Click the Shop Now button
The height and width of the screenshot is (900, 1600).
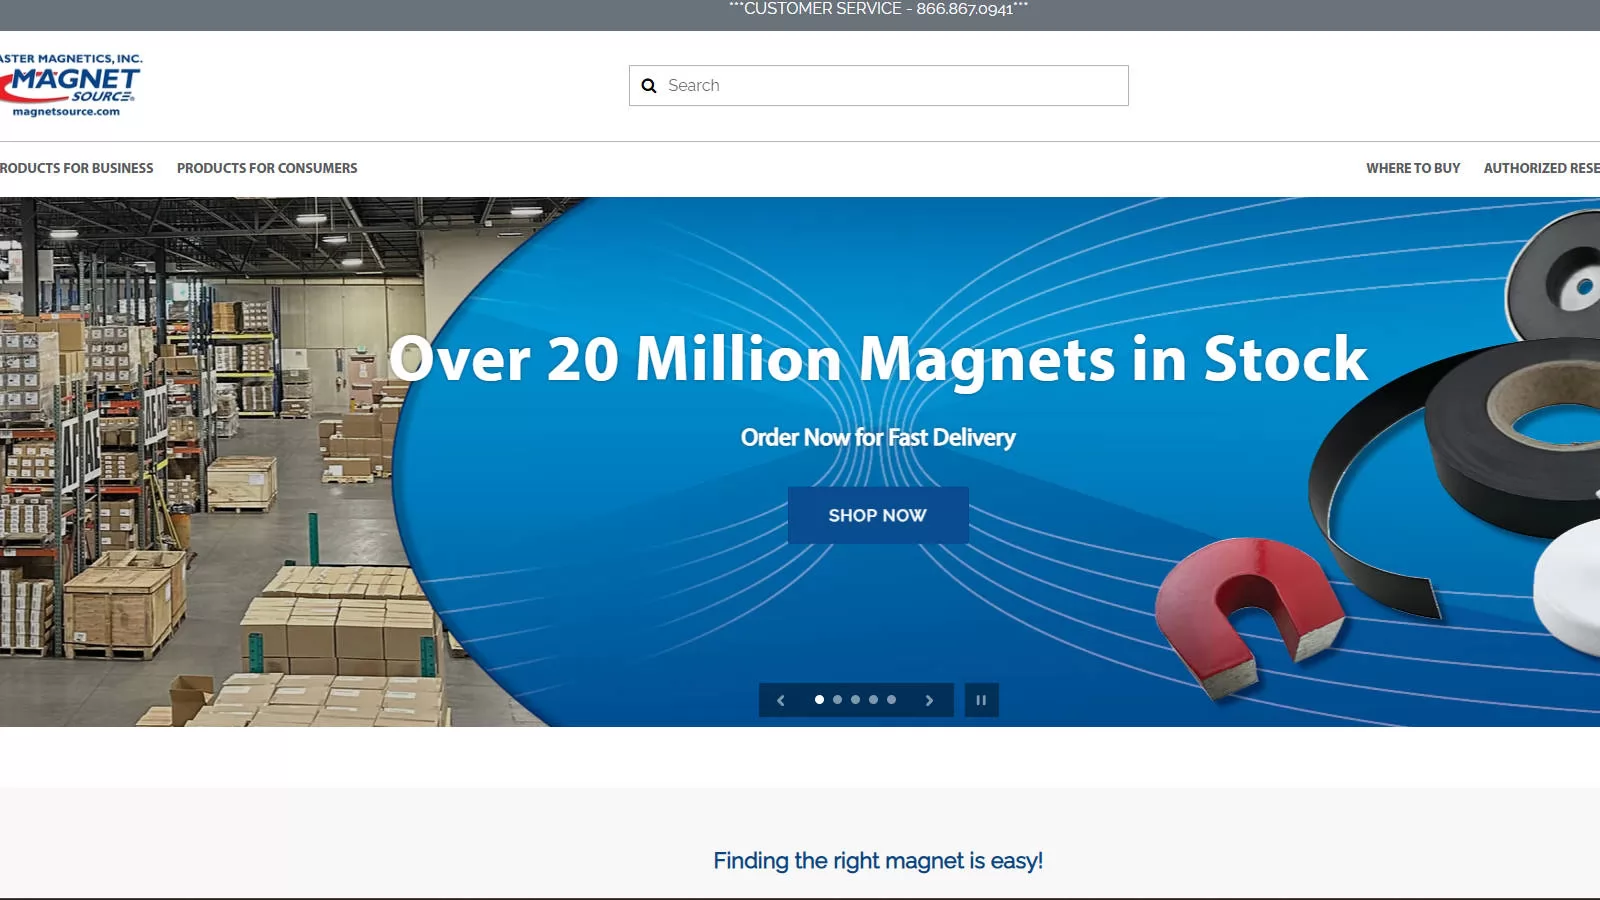pos(878,515)
